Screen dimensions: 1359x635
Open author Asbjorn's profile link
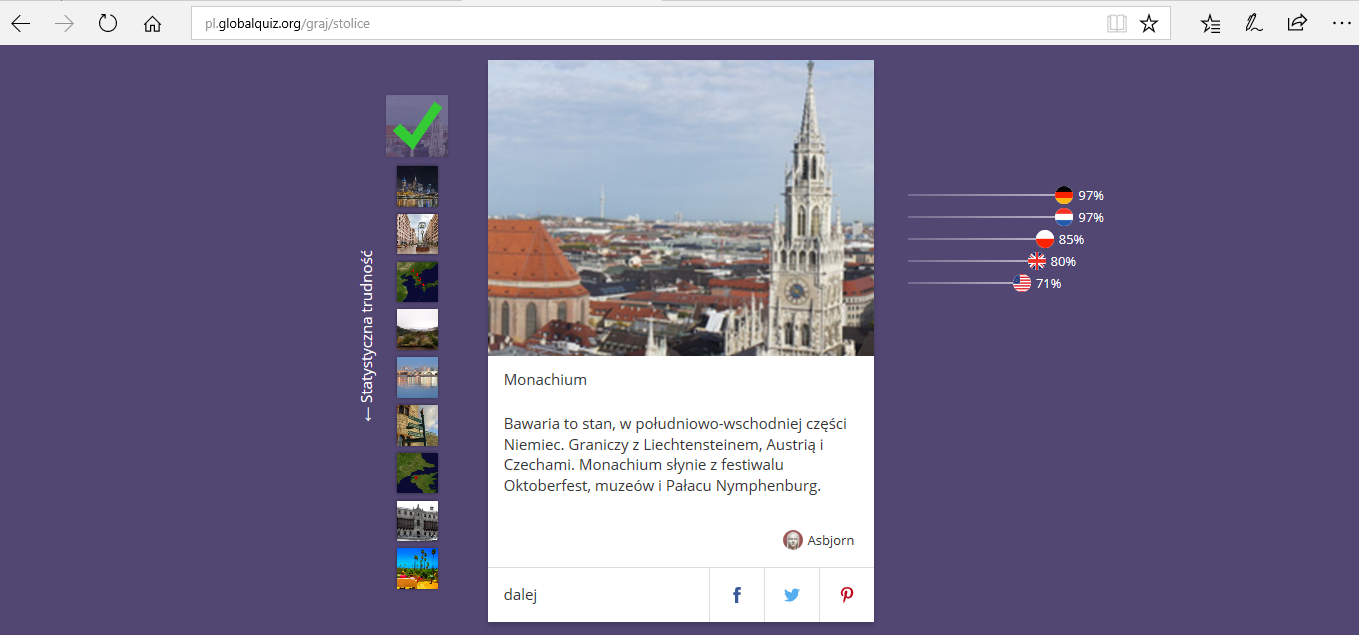click(x=831, y=540)
